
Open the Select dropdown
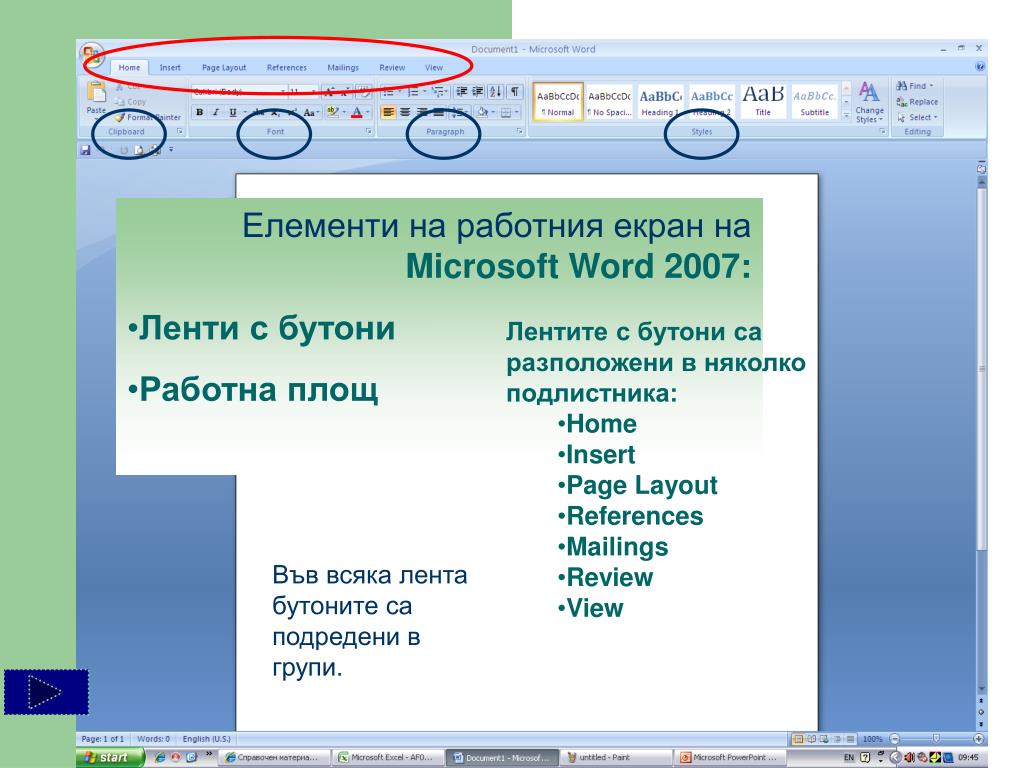click(x=917, y=118)
